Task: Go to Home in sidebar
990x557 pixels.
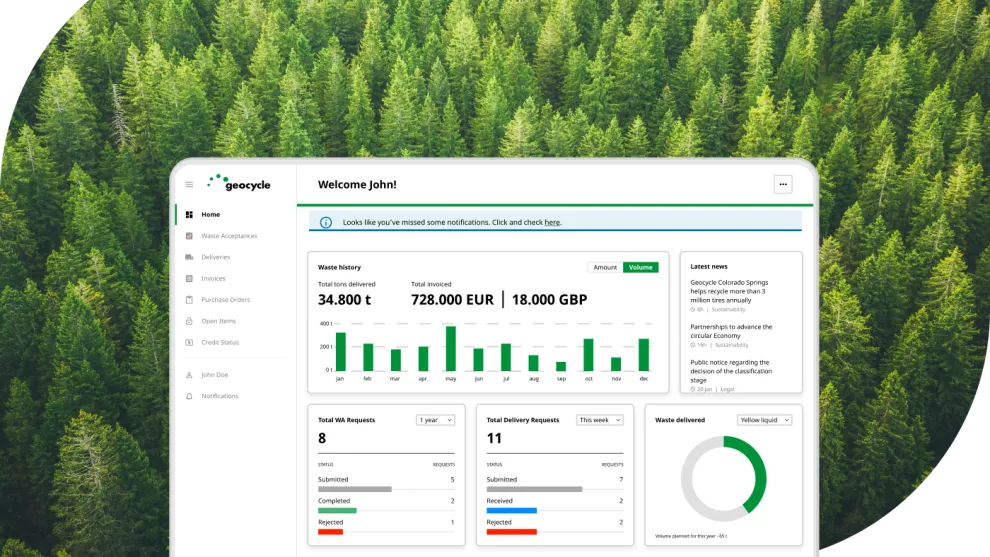Action: tap(211, 215)
